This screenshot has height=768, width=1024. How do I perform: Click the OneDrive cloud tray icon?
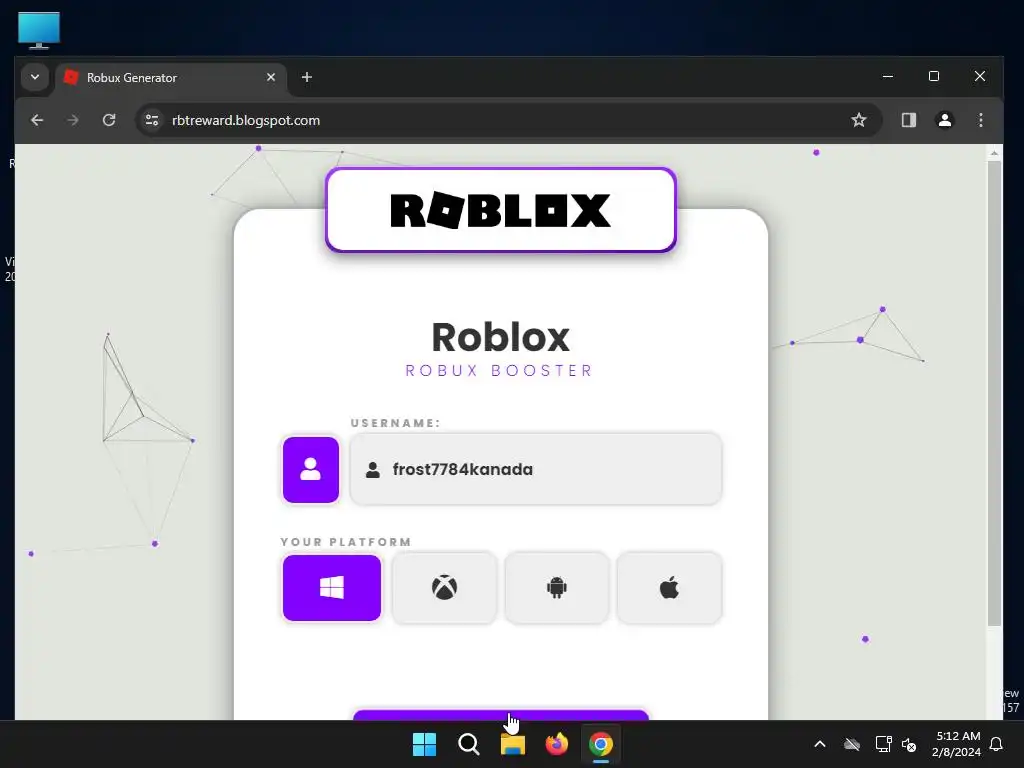tap(852, 744)
